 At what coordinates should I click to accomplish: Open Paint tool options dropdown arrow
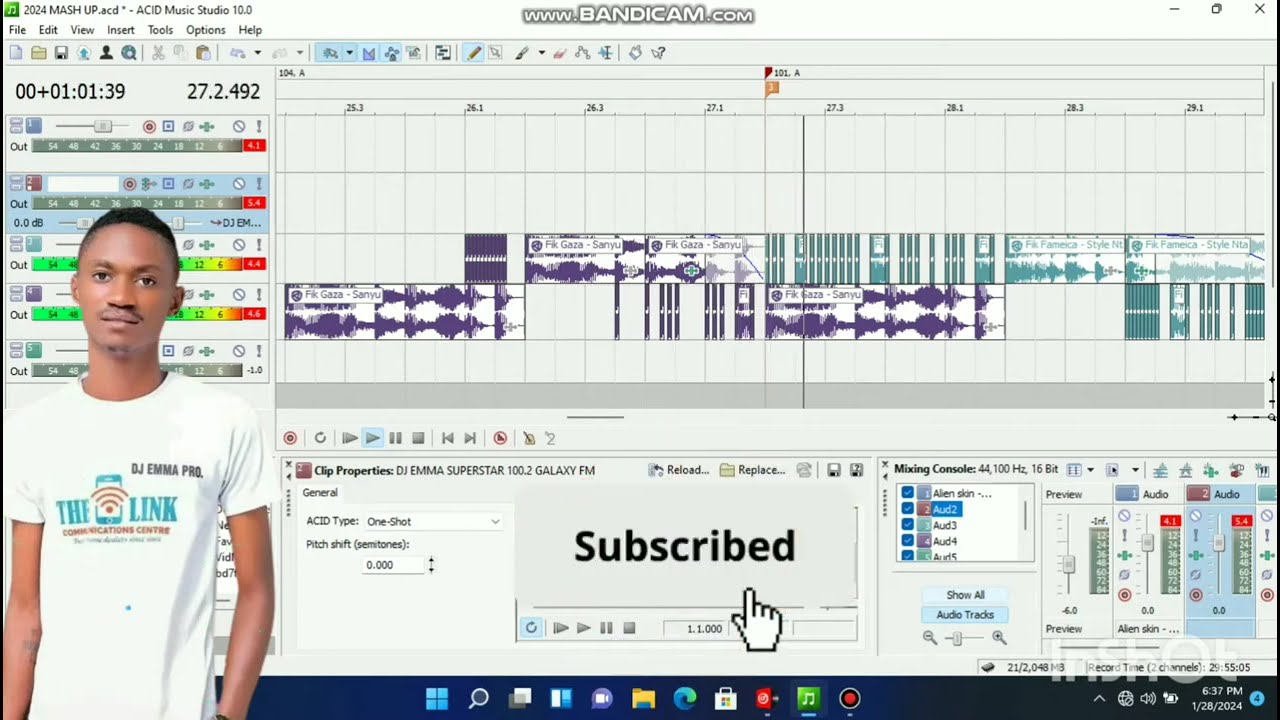(542, 53)
